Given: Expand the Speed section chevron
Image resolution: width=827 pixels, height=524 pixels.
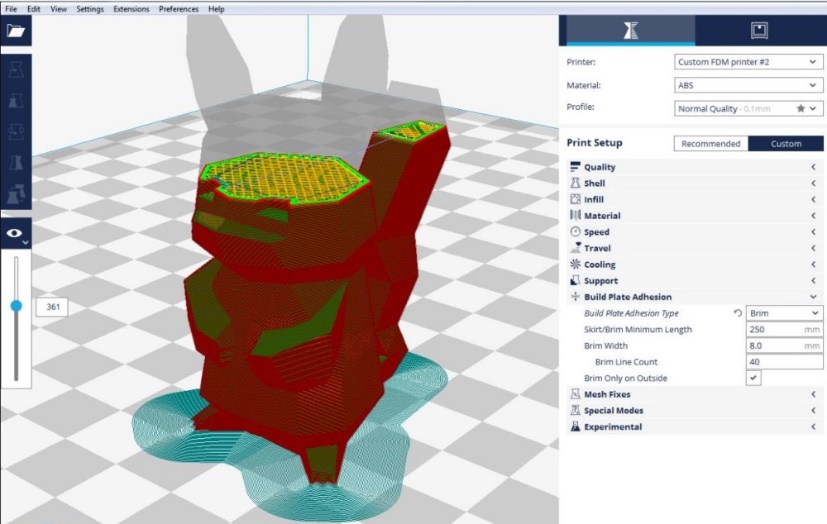Looking at the screenshot, I should click(813, 231).
